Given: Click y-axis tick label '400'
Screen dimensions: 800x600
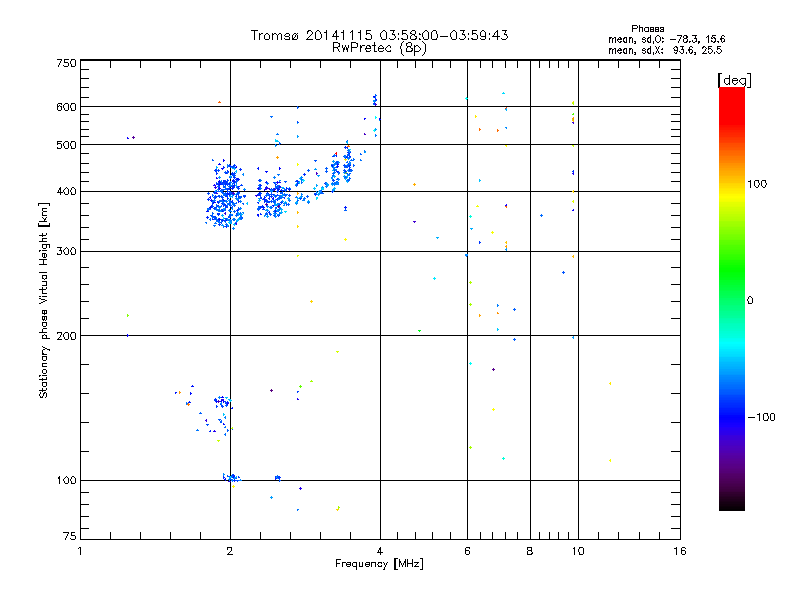Looking at the screenshot, I should pos(66,192).
